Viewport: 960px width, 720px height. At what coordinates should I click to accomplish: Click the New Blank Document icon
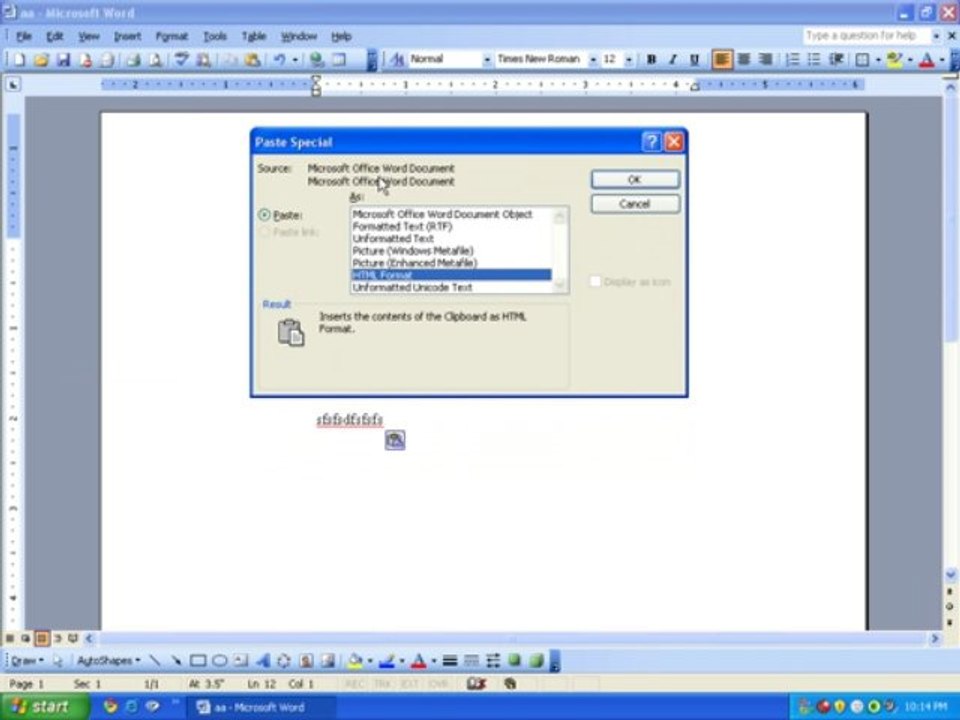19,59
